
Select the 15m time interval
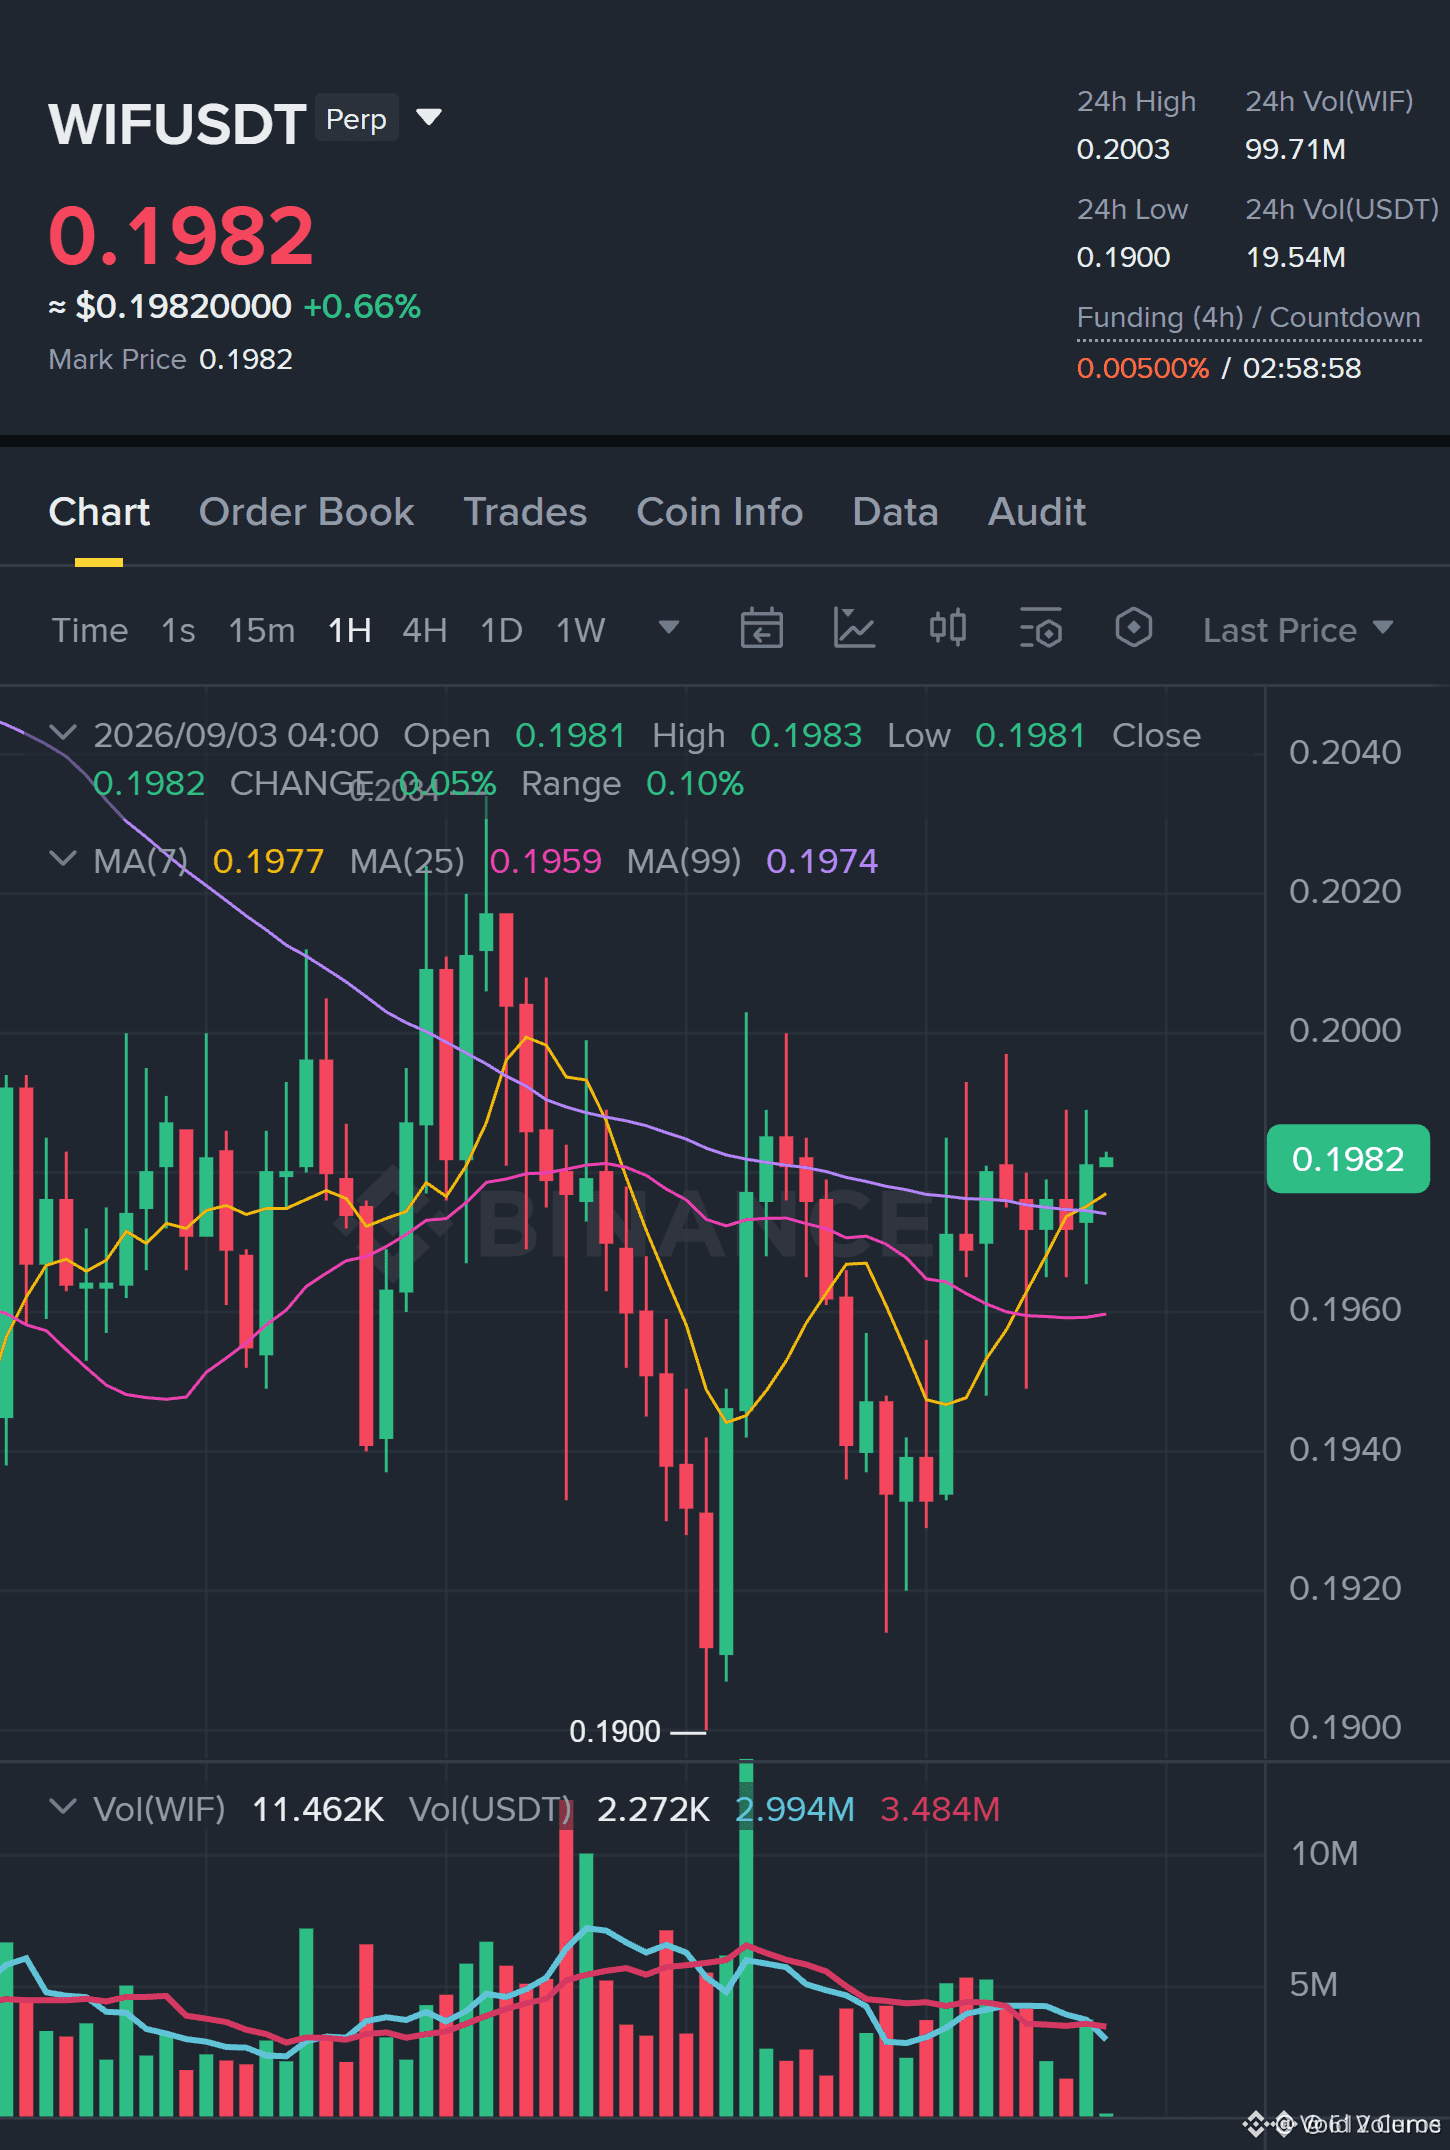[261, 630]
